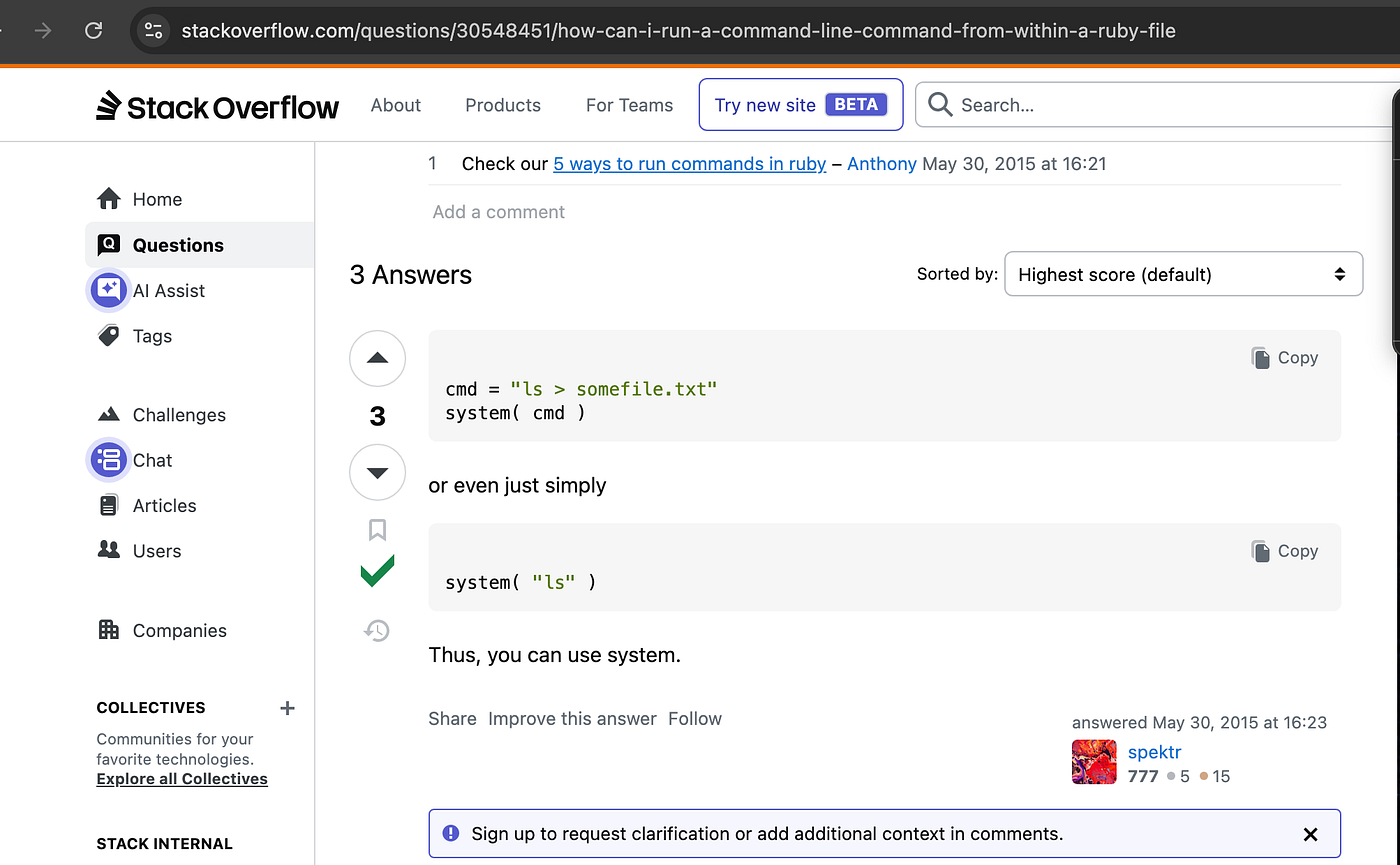Image resolution: width=1400 pixels, height=865 pixels.
Task: Click the '3 Answers' heading text
Action: (x=411, y=275)
